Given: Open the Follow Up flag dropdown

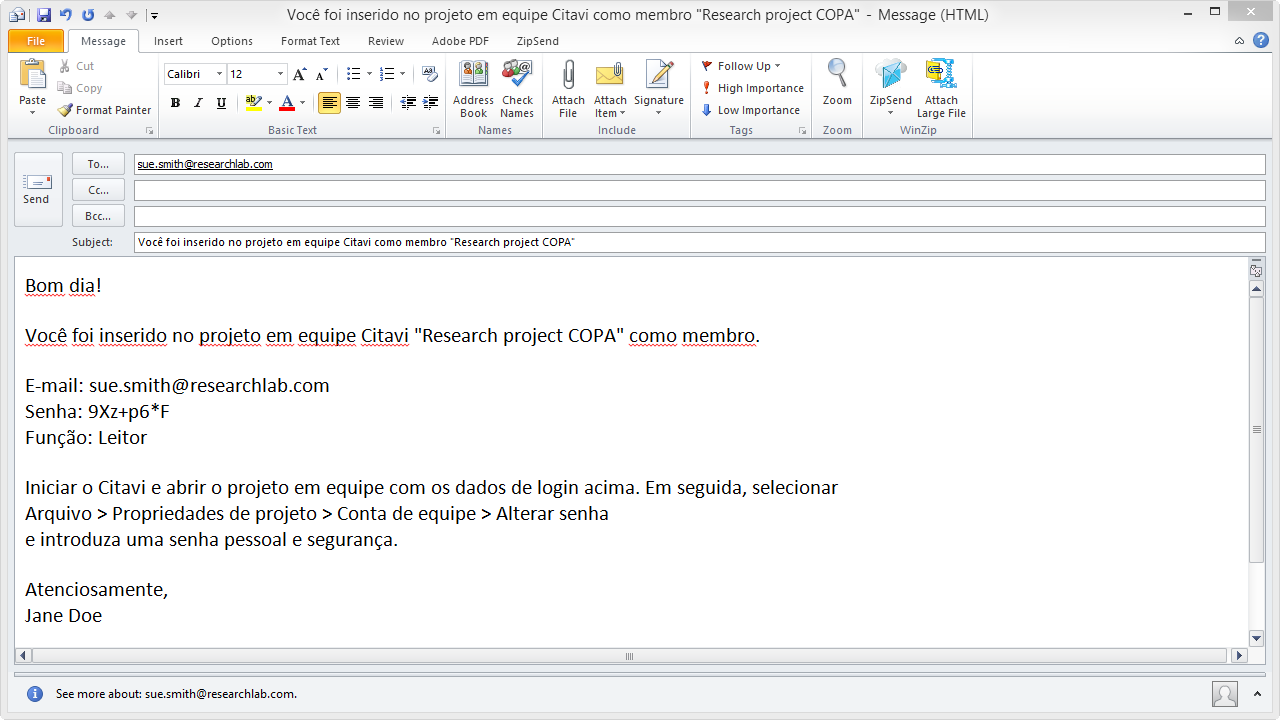Looking at the screenshot, I should pos(740,66).
